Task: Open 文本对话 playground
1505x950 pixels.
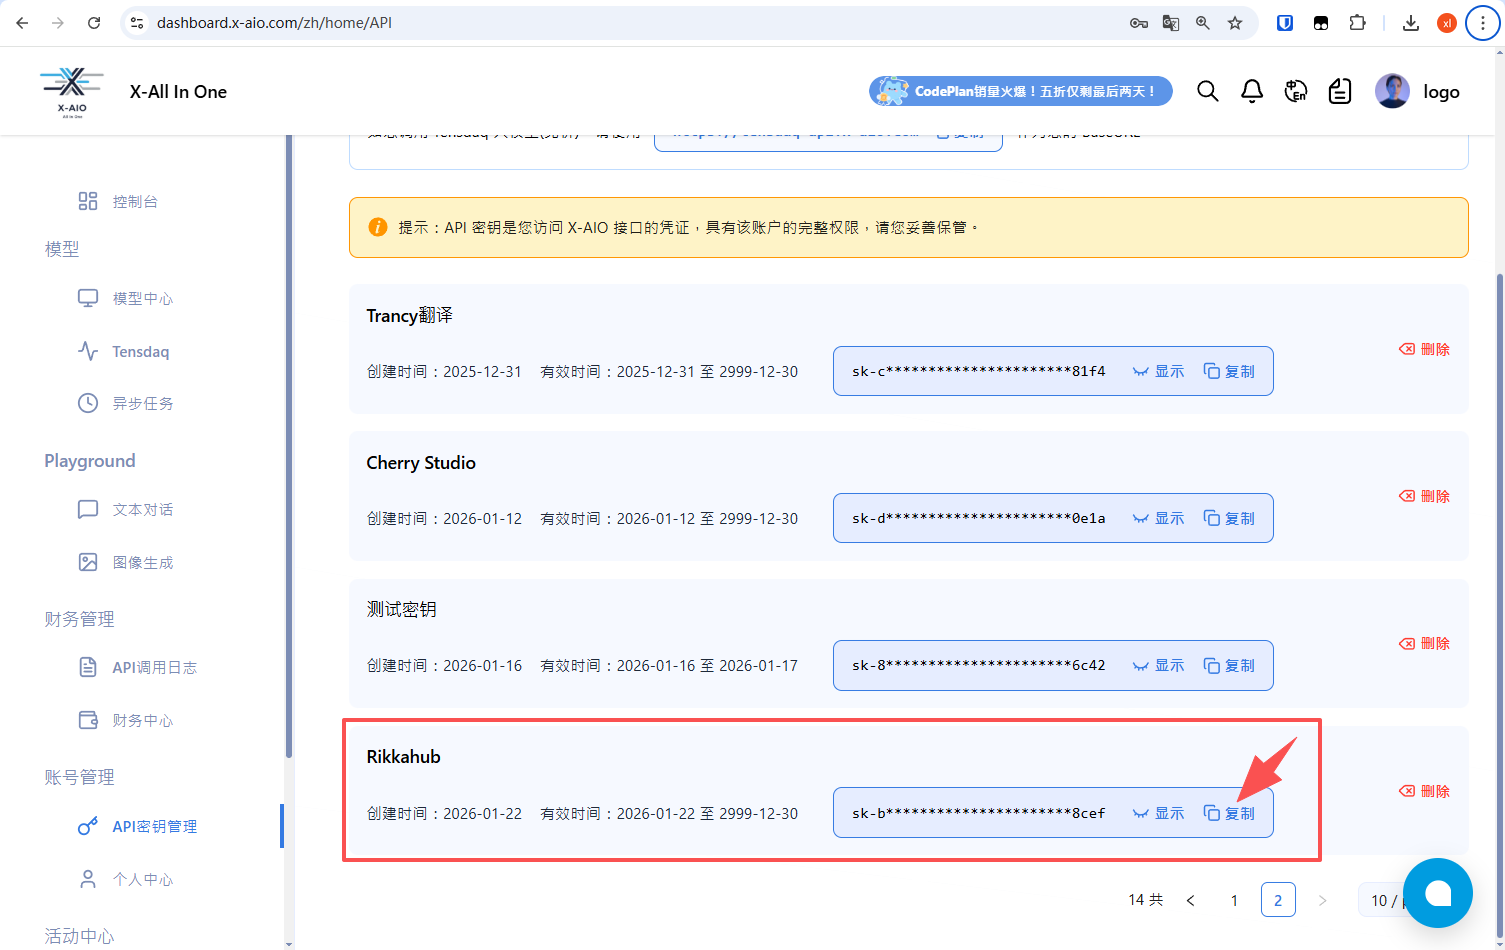Action: [x=125, y=509]
